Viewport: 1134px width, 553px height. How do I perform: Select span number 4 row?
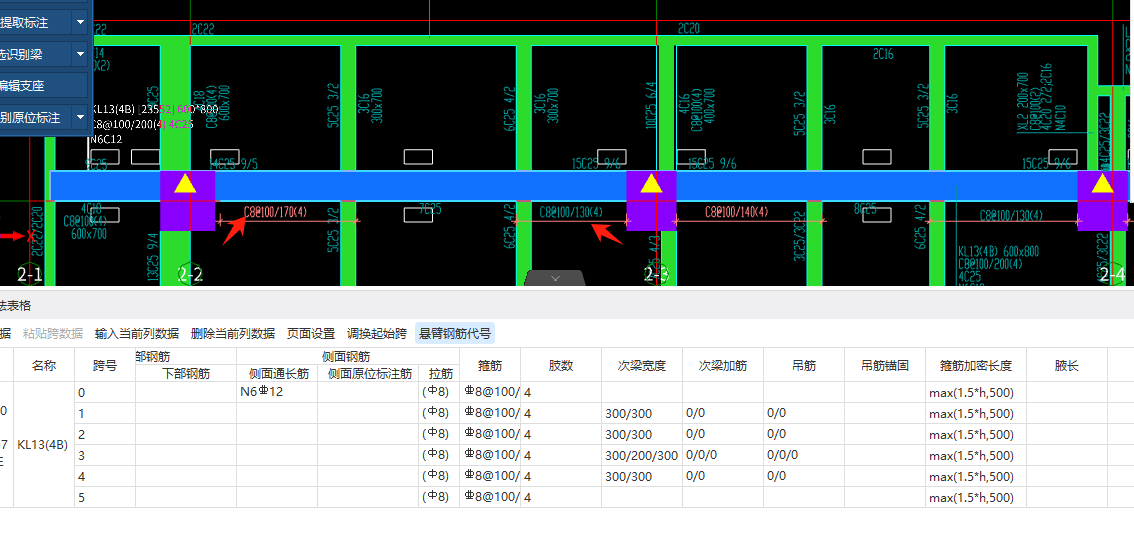click(x=105, y=476)
